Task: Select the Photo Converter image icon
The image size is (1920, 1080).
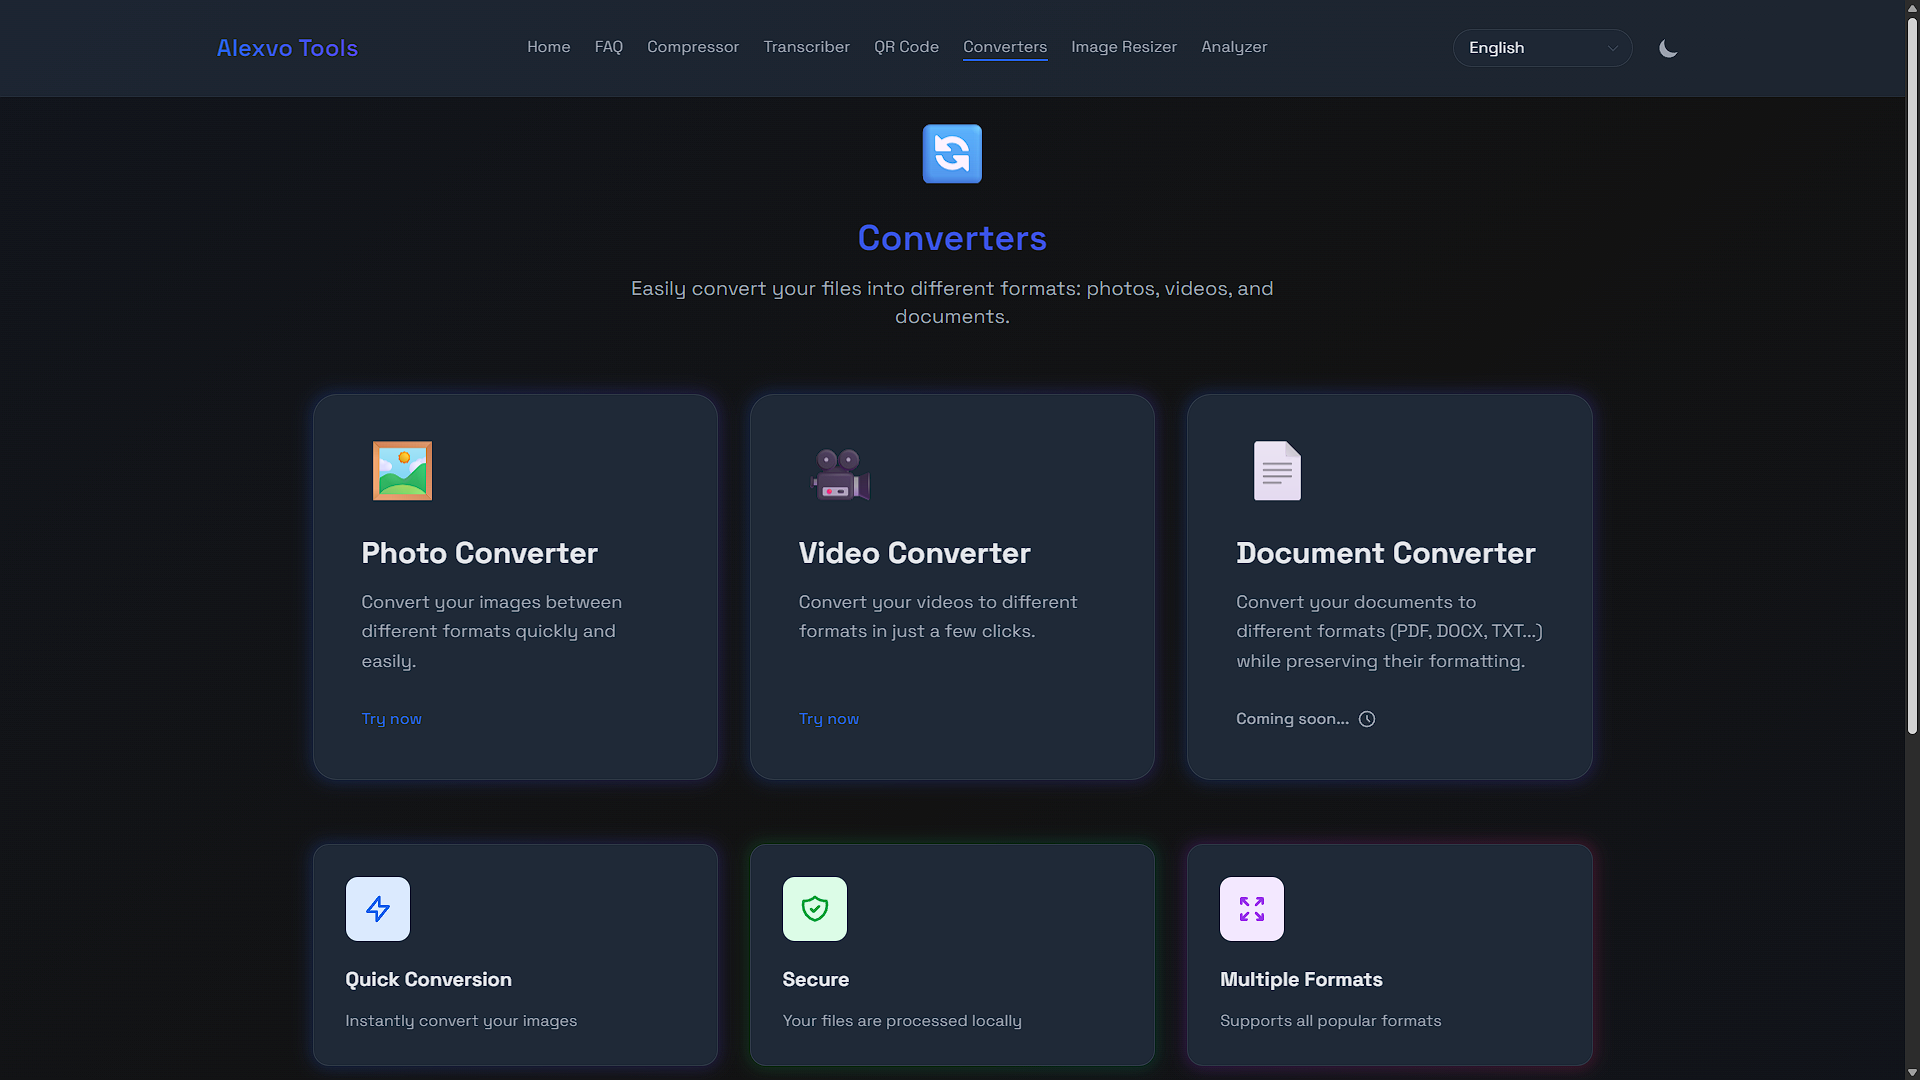Action: point(401,470)
